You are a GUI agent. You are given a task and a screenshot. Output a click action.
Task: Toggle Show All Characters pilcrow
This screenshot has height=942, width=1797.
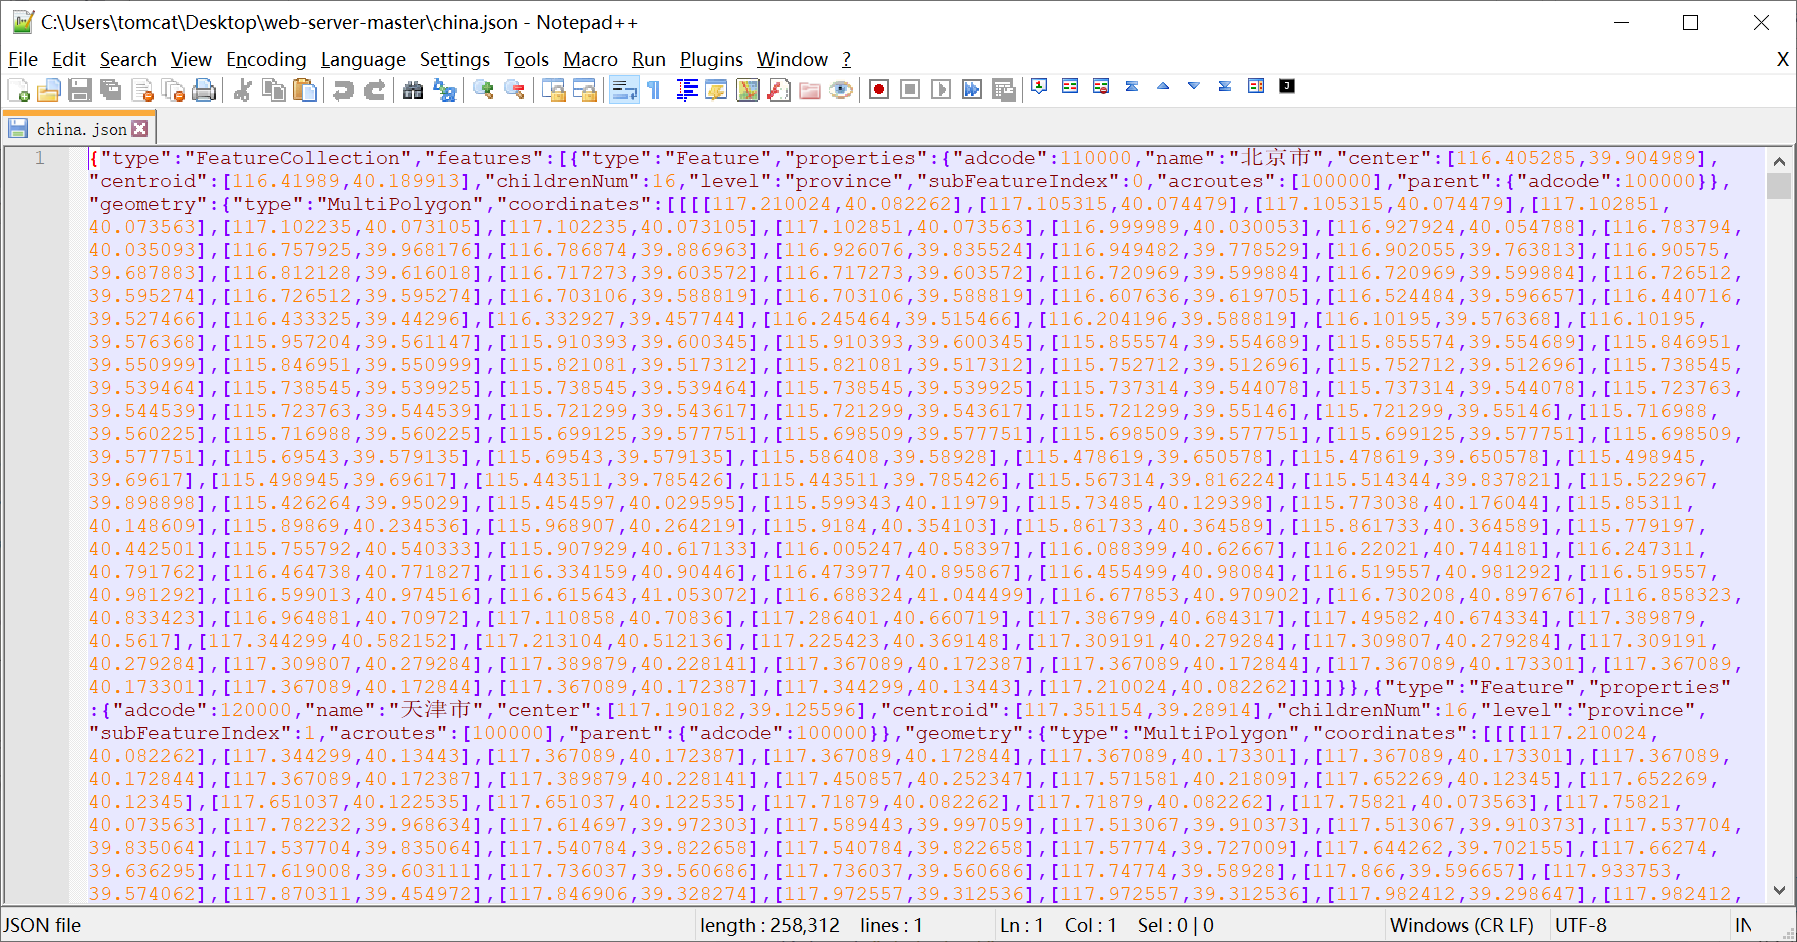pos(654,91)
